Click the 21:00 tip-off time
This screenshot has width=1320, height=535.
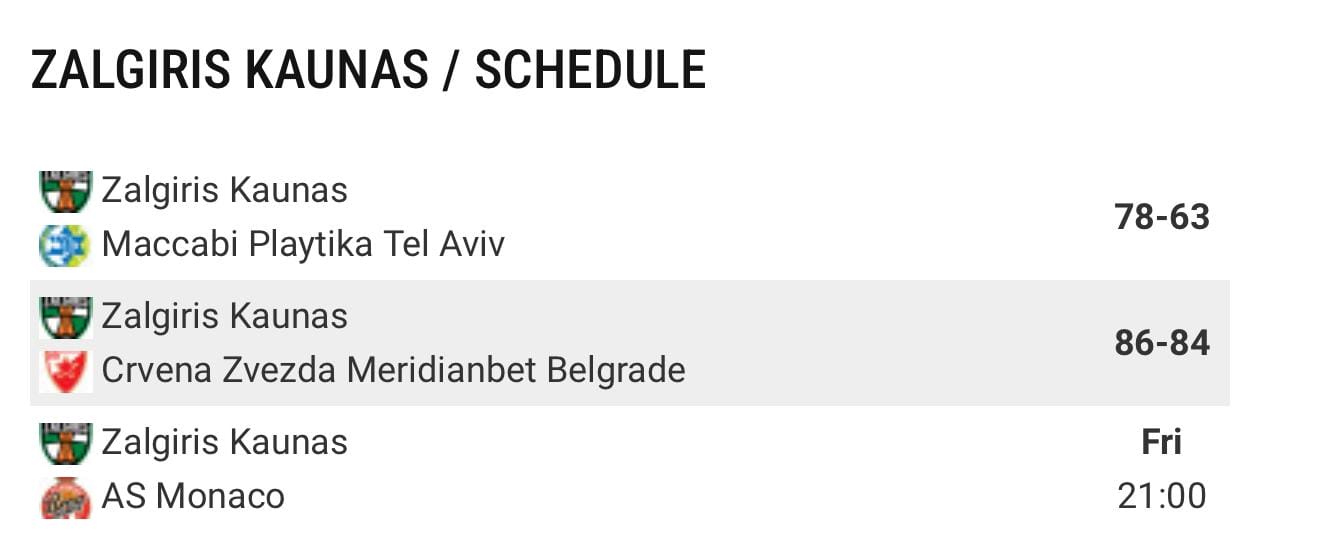pyautogui.click(x=1162, y=496)
